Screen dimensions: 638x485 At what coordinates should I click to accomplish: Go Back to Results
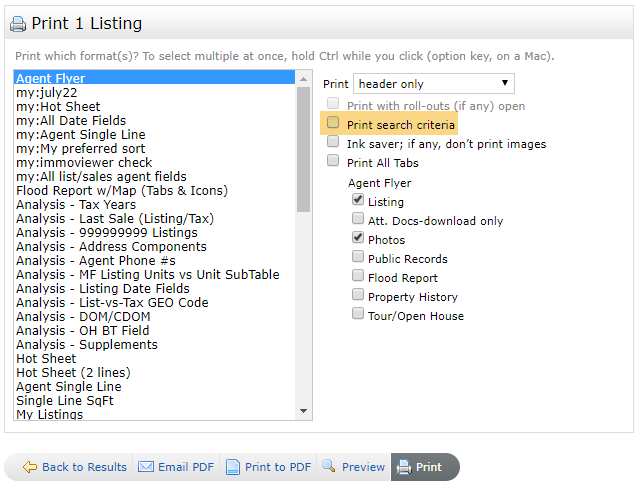pyautogui.click(x=84, y=467)
